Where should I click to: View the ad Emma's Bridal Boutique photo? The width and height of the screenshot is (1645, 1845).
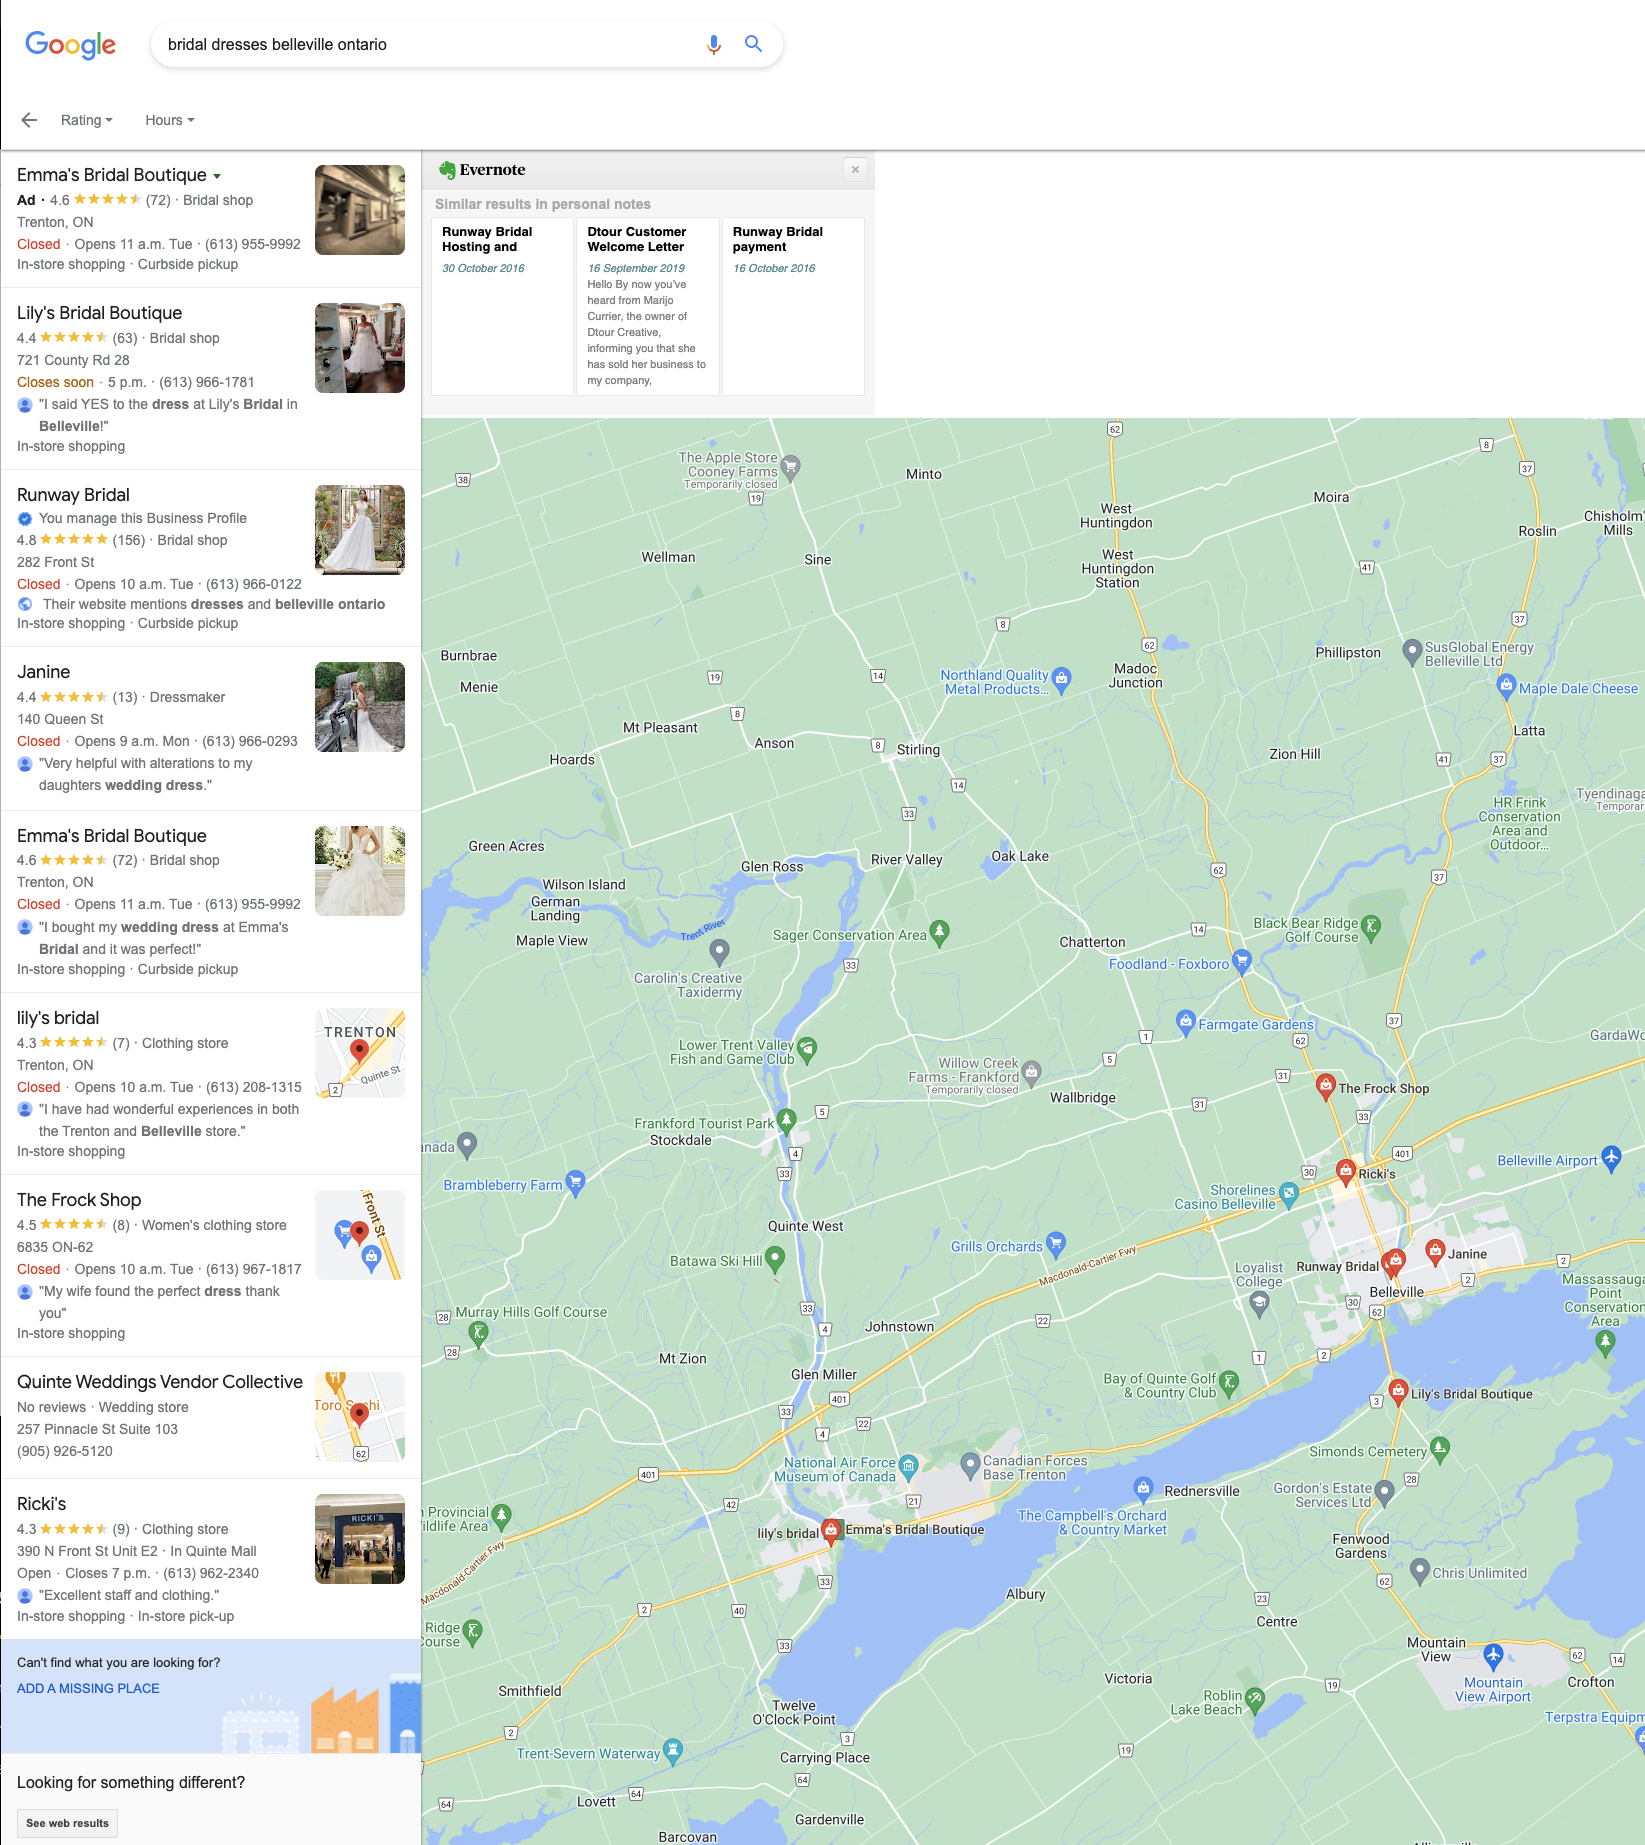[360, 210]
